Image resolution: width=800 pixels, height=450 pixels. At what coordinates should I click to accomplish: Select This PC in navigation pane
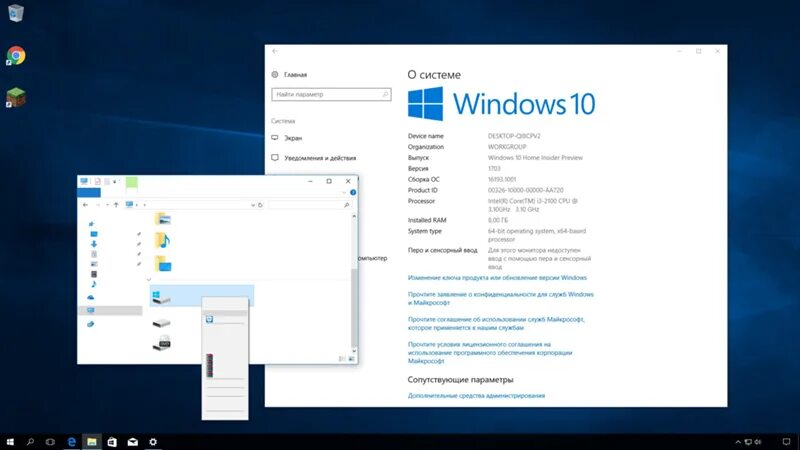[x=110, y=310]
